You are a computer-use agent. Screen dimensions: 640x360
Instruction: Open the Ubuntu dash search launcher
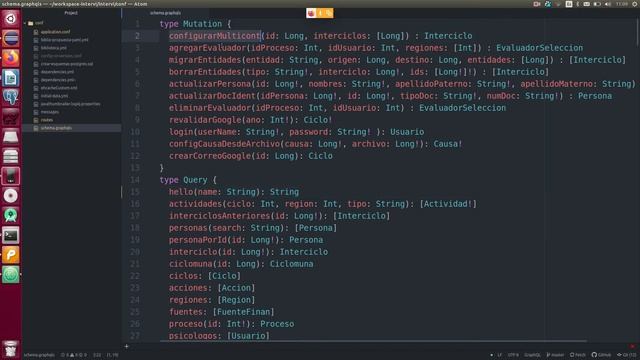pyautogui.click(x=11, y=18)
